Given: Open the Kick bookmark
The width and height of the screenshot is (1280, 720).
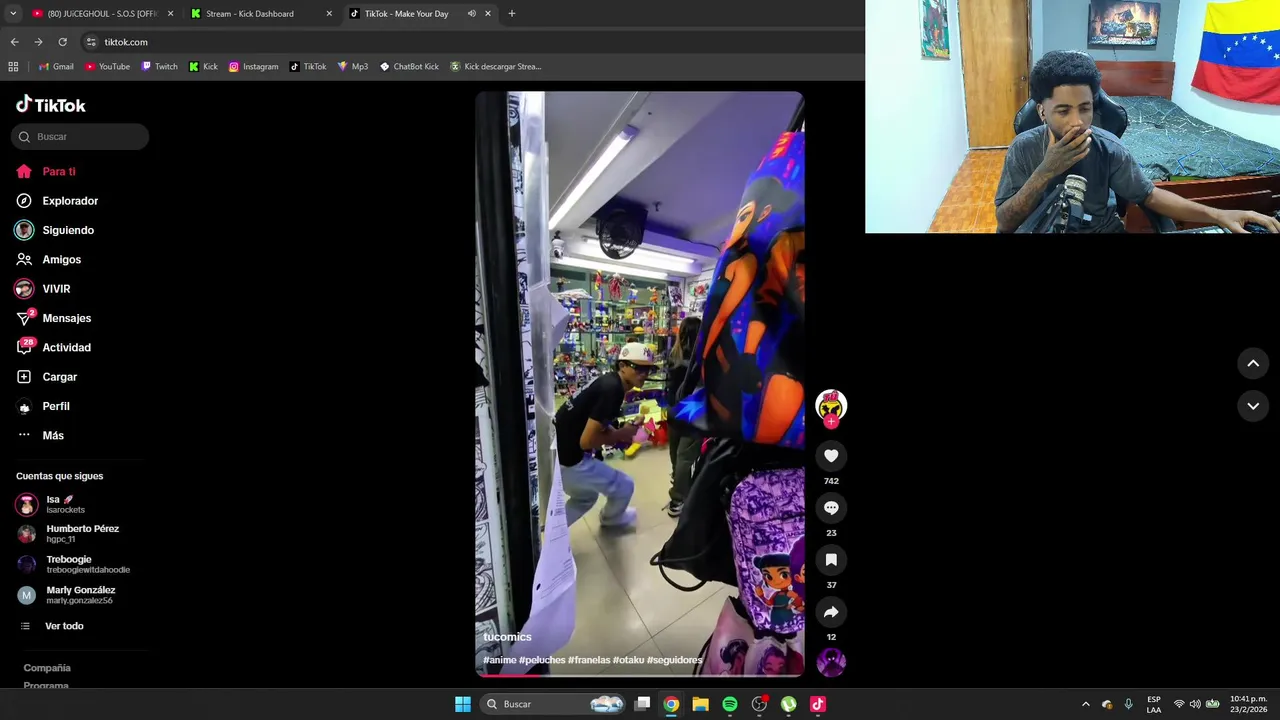Looking at the screenshot, I should tap(203, 67).
